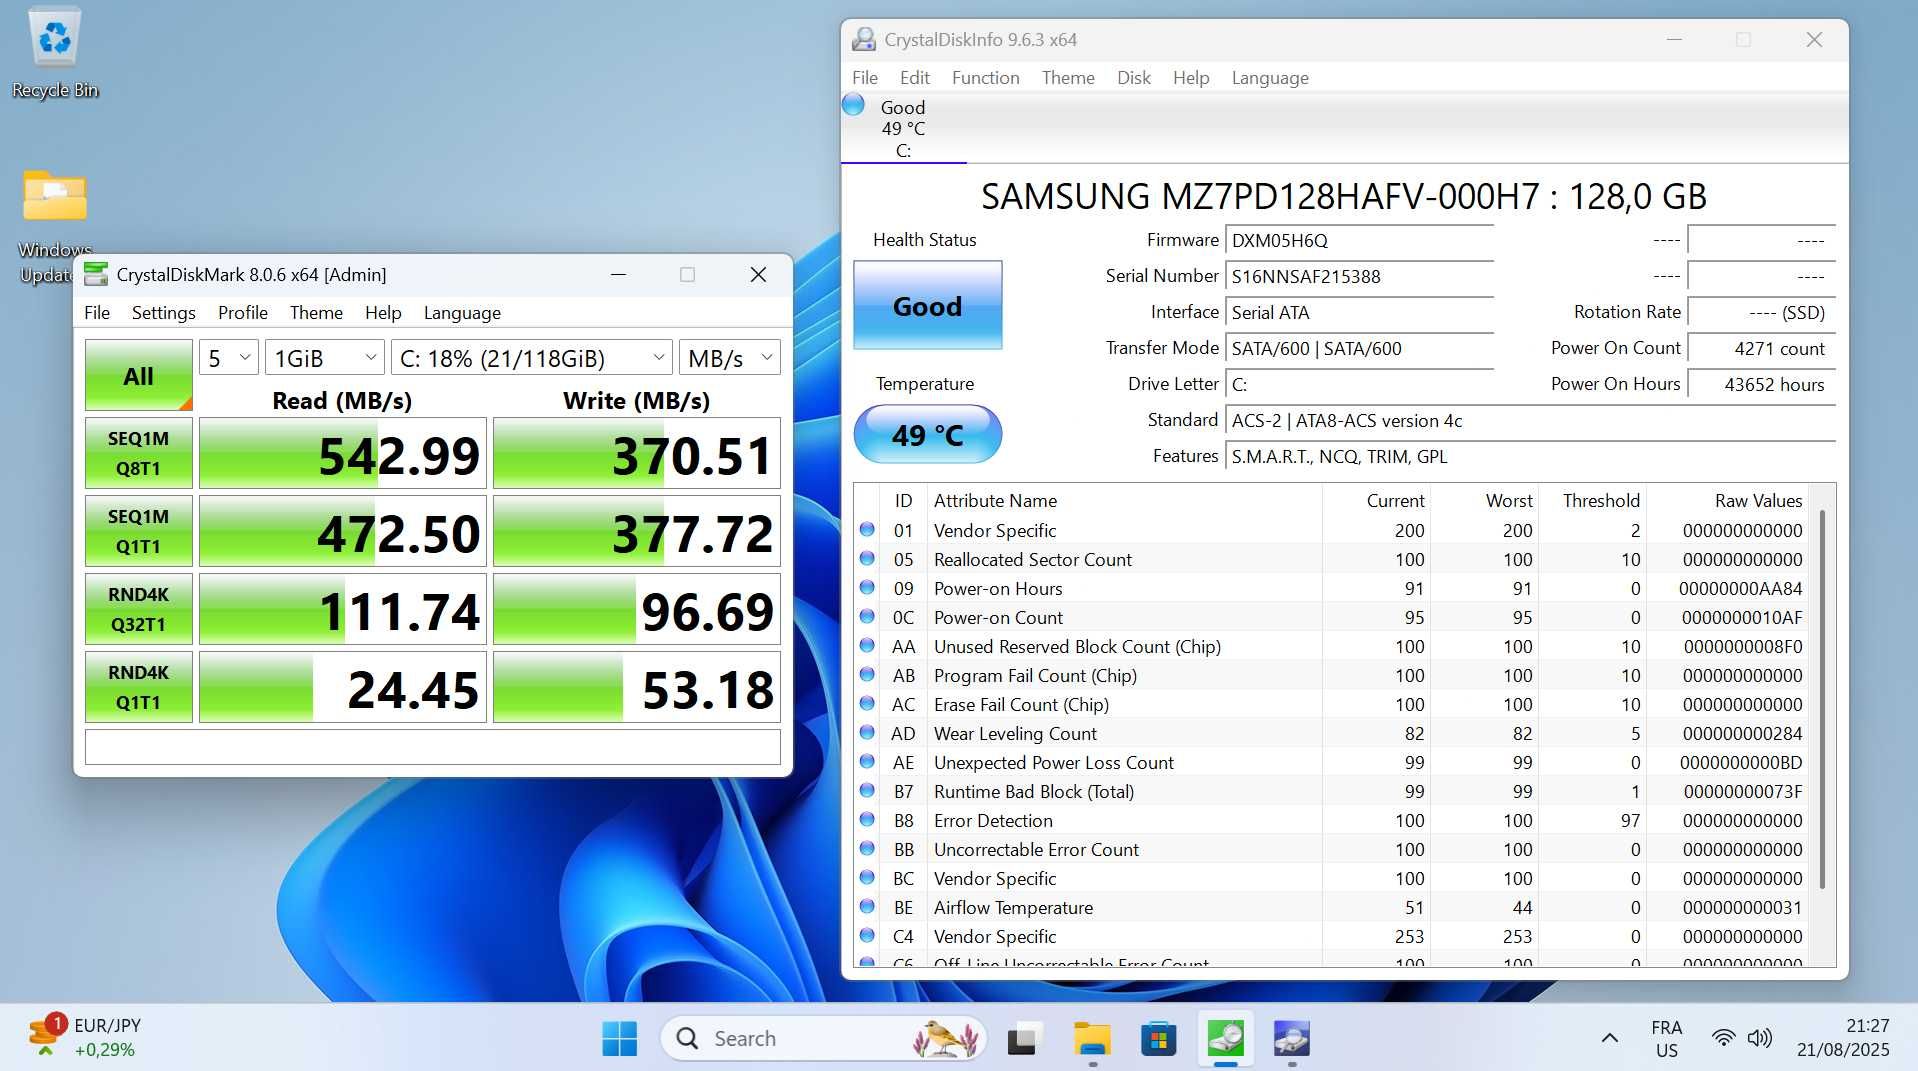
Task: Click the taskbar Search box
Action: coord(823,1039)
